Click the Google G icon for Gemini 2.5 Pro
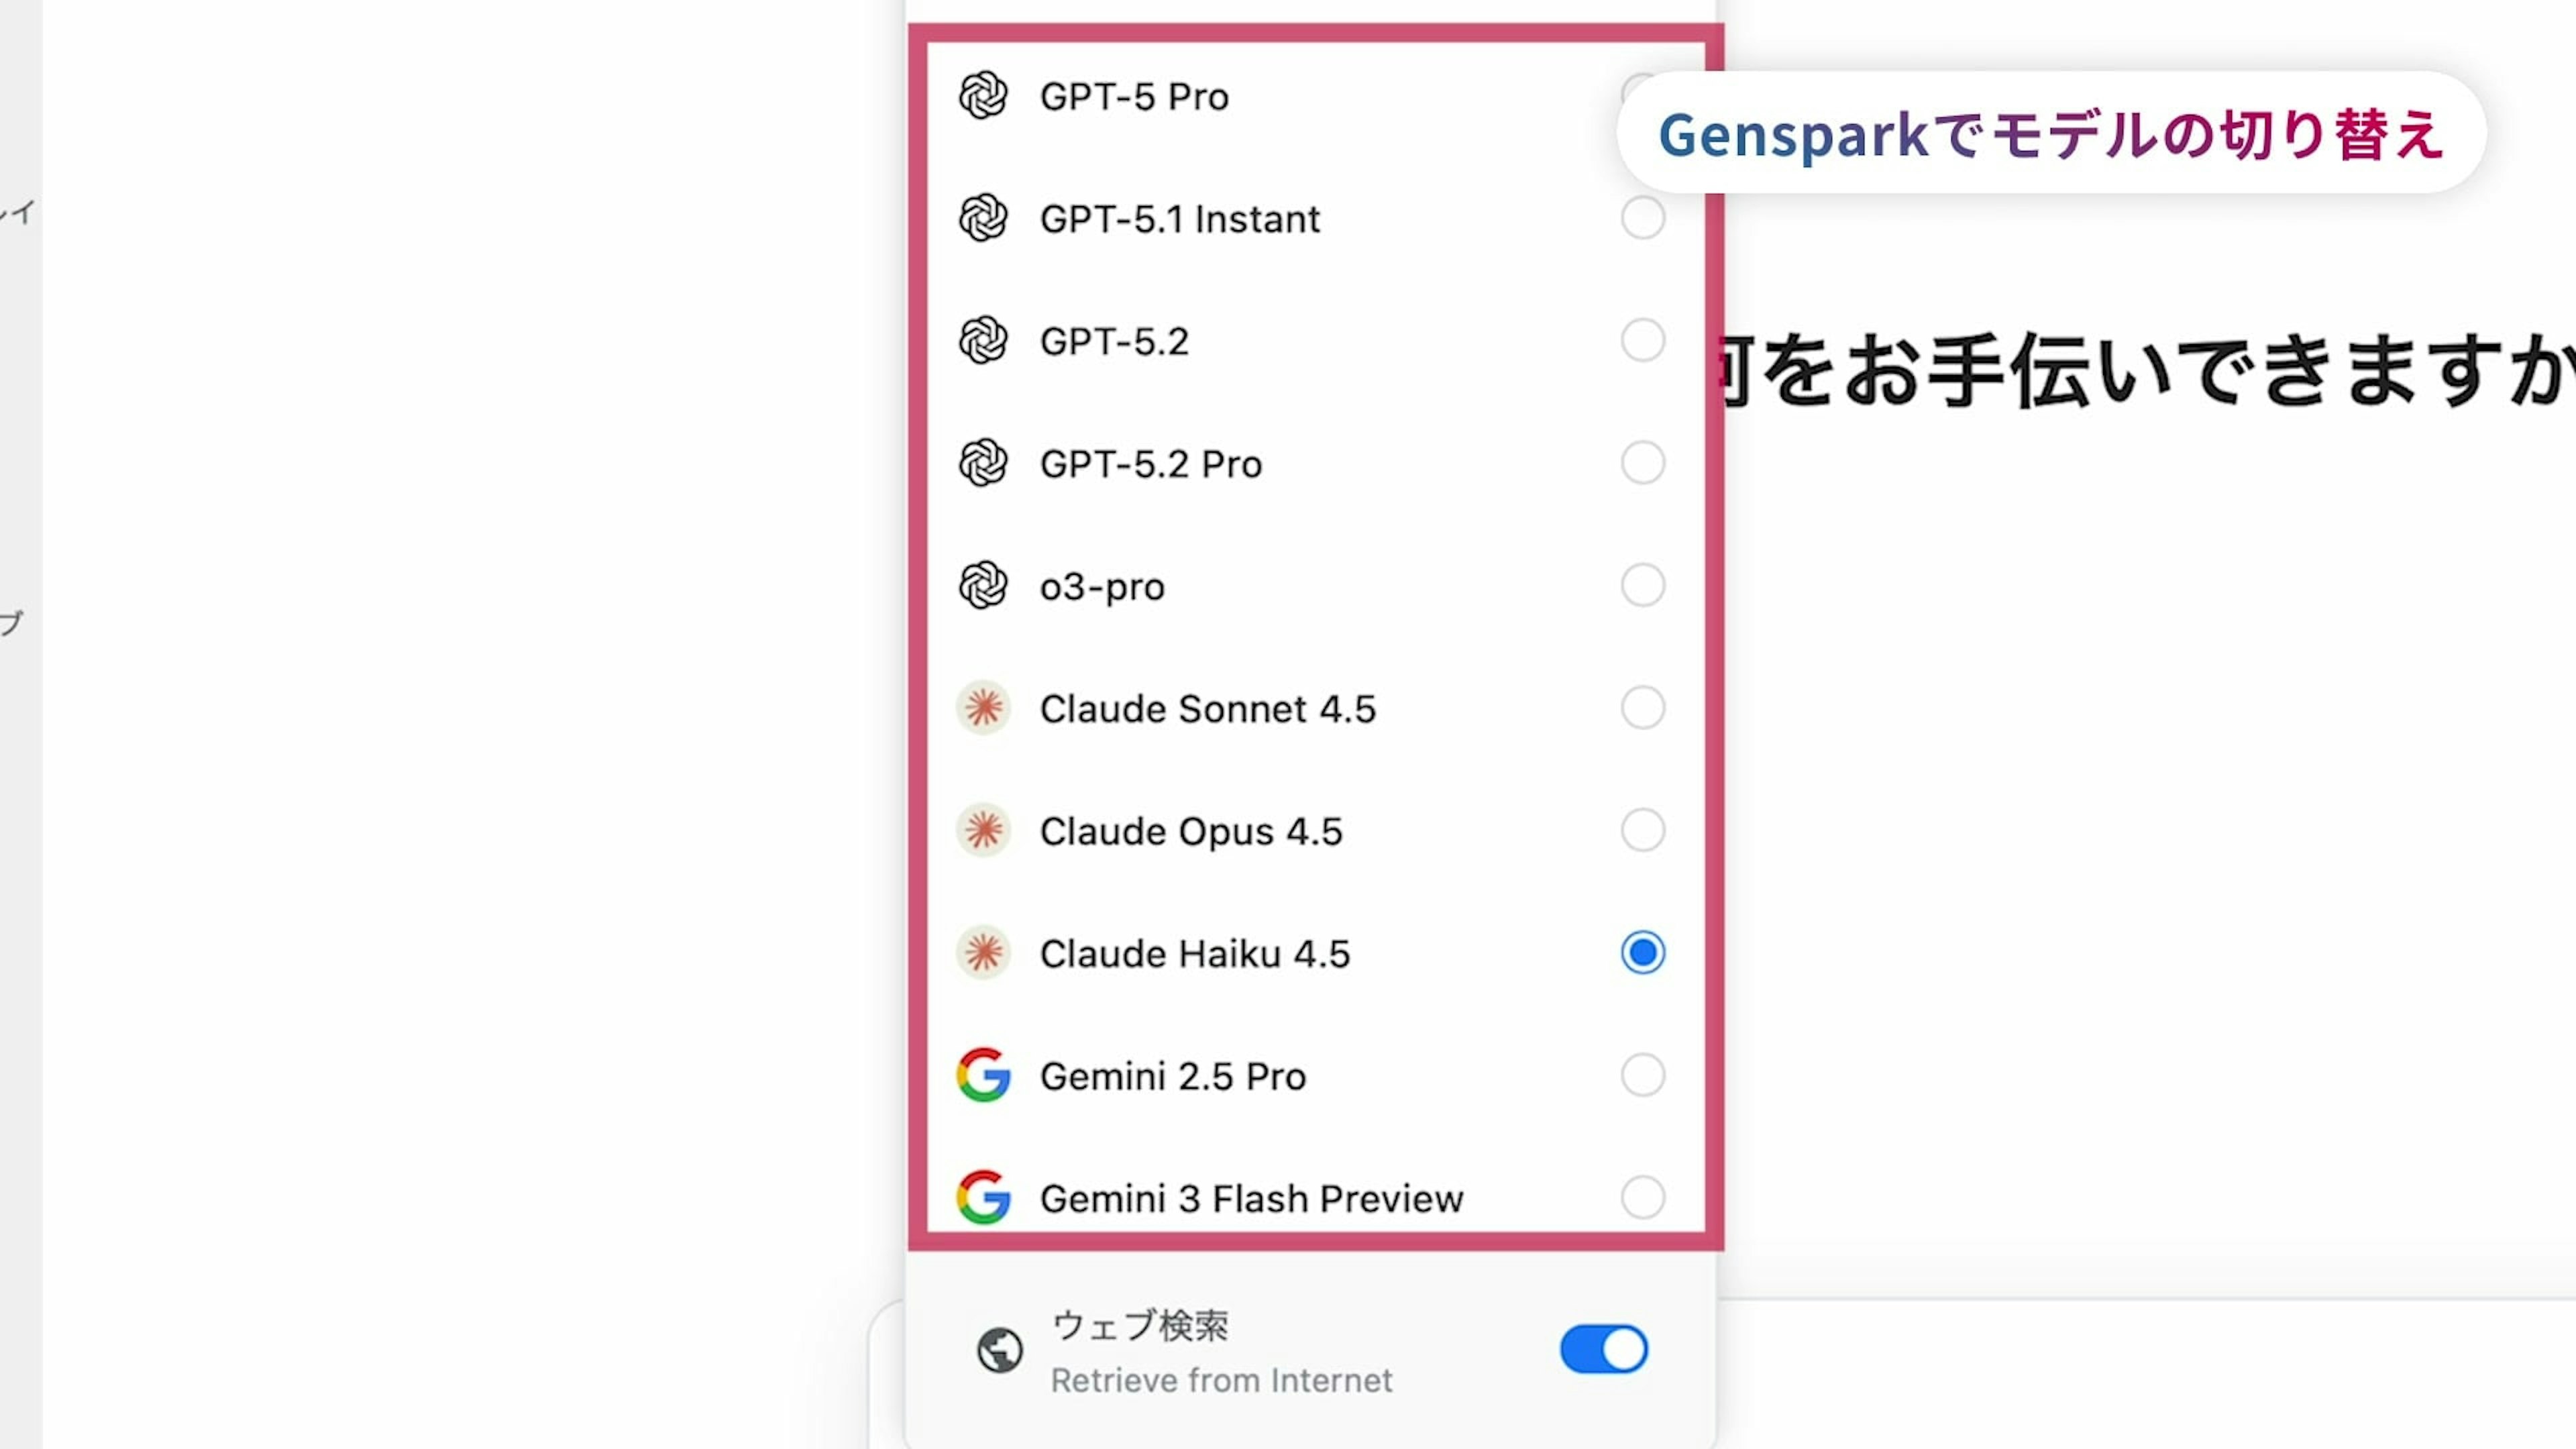Image resolution: width=2576 pixels, height=1449 pixels. tap(983, 1075)
